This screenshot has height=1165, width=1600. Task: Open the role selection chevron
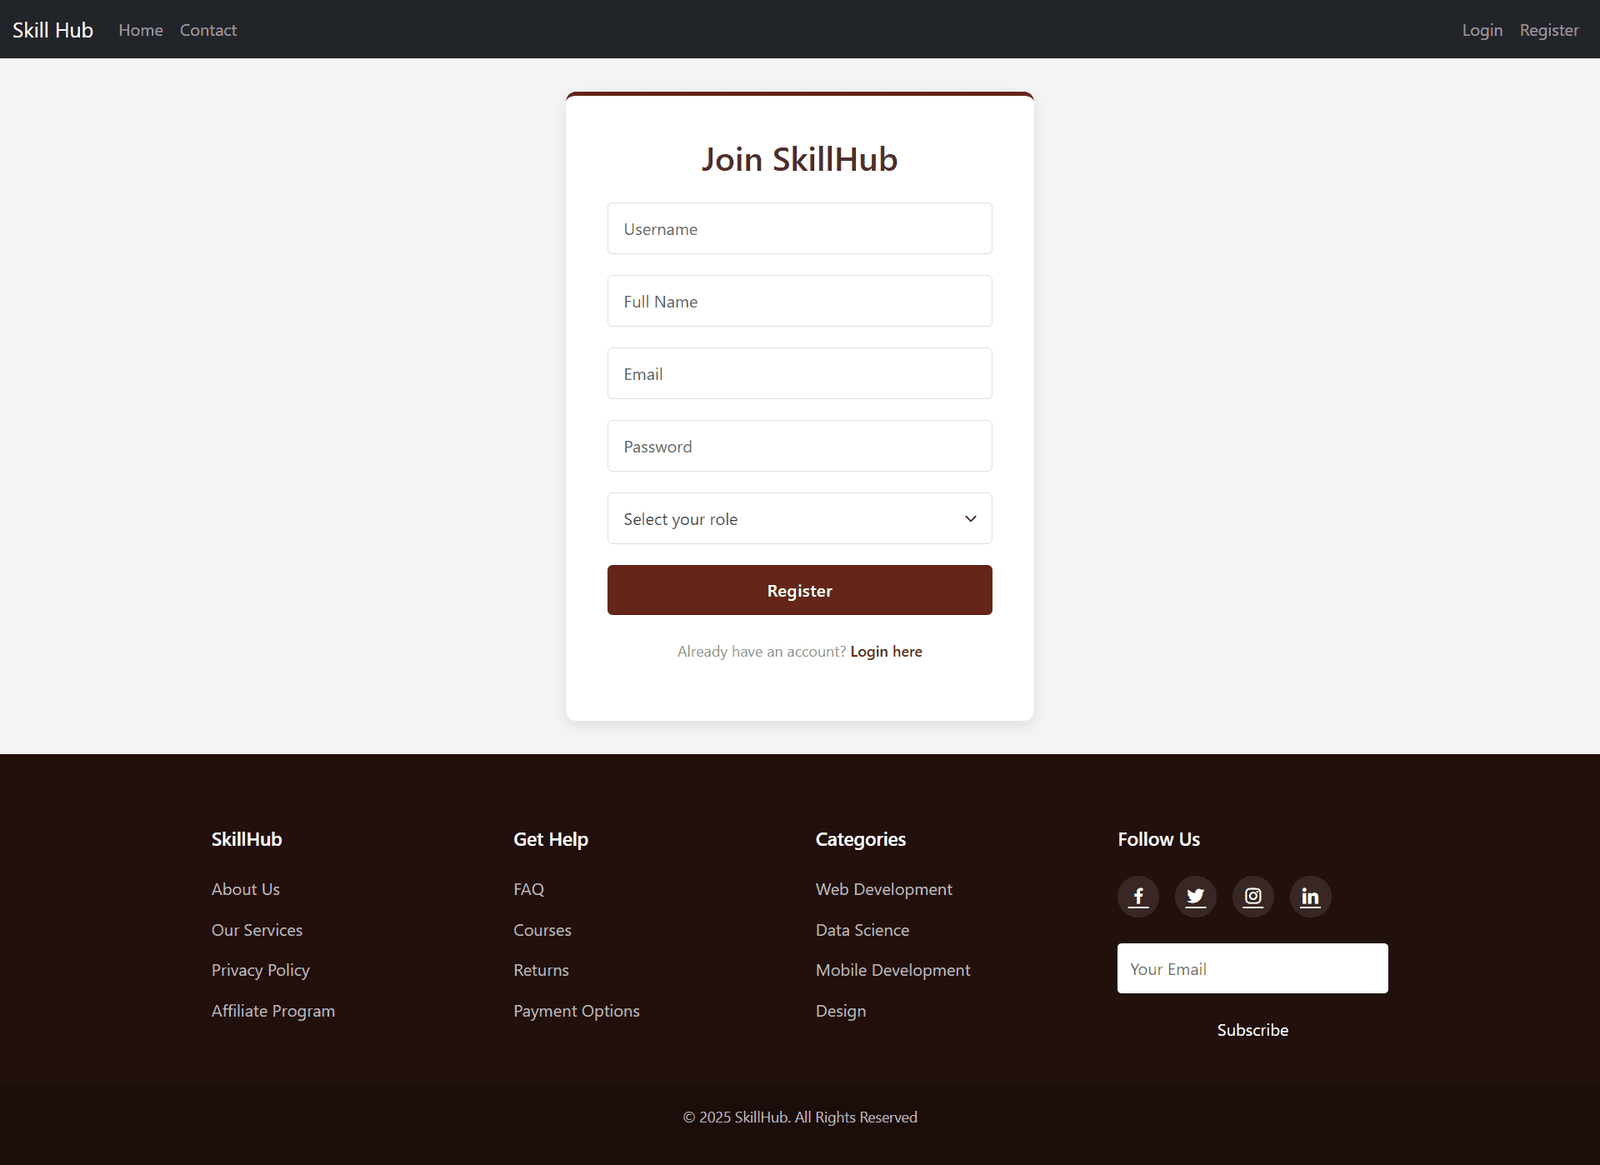point(969,518)
